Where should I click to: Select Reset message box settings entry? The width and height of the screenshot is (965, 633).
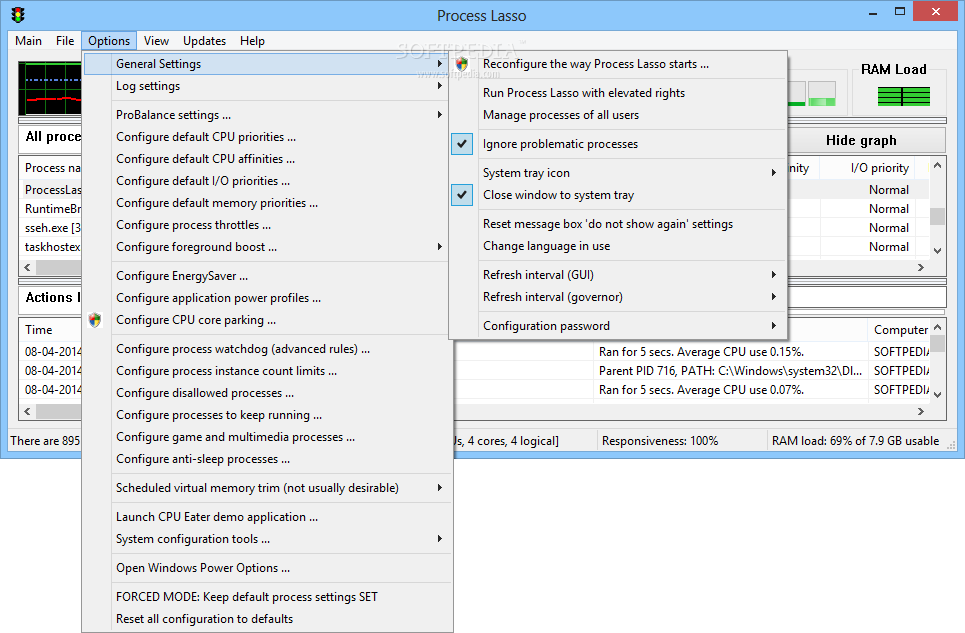point(618,224)
